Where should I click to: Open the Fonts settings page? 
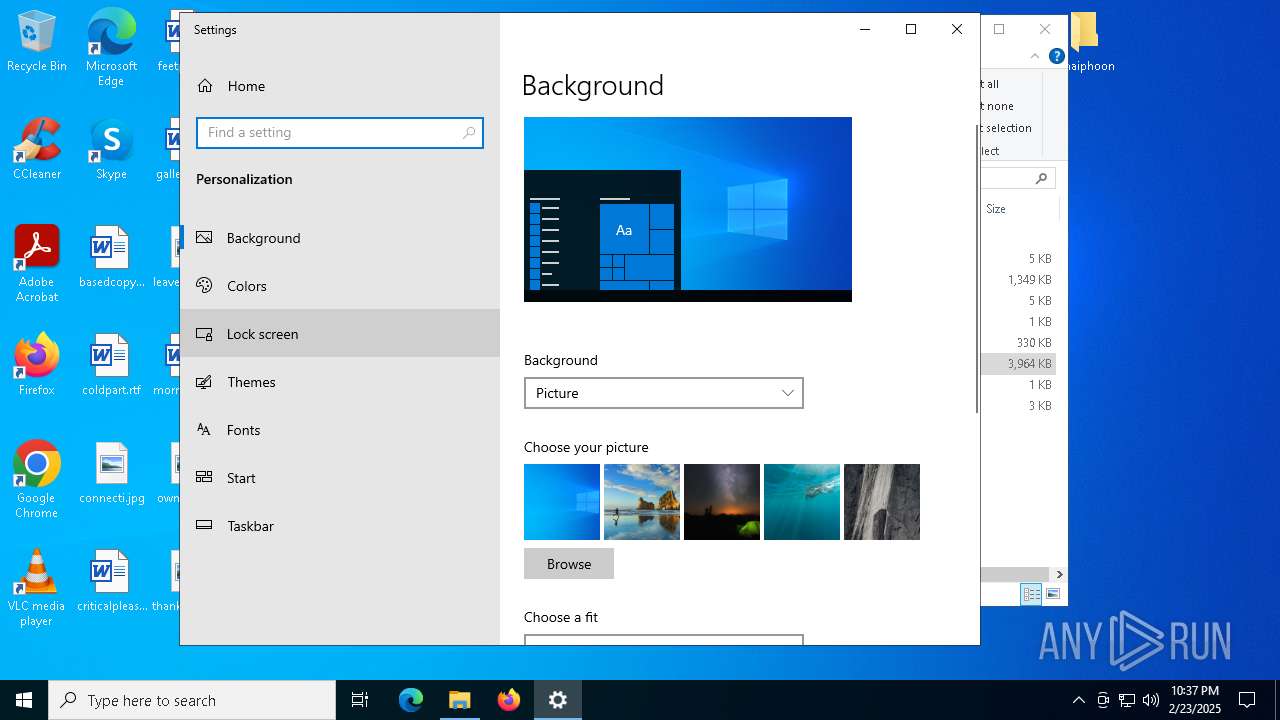click(243, 430)
